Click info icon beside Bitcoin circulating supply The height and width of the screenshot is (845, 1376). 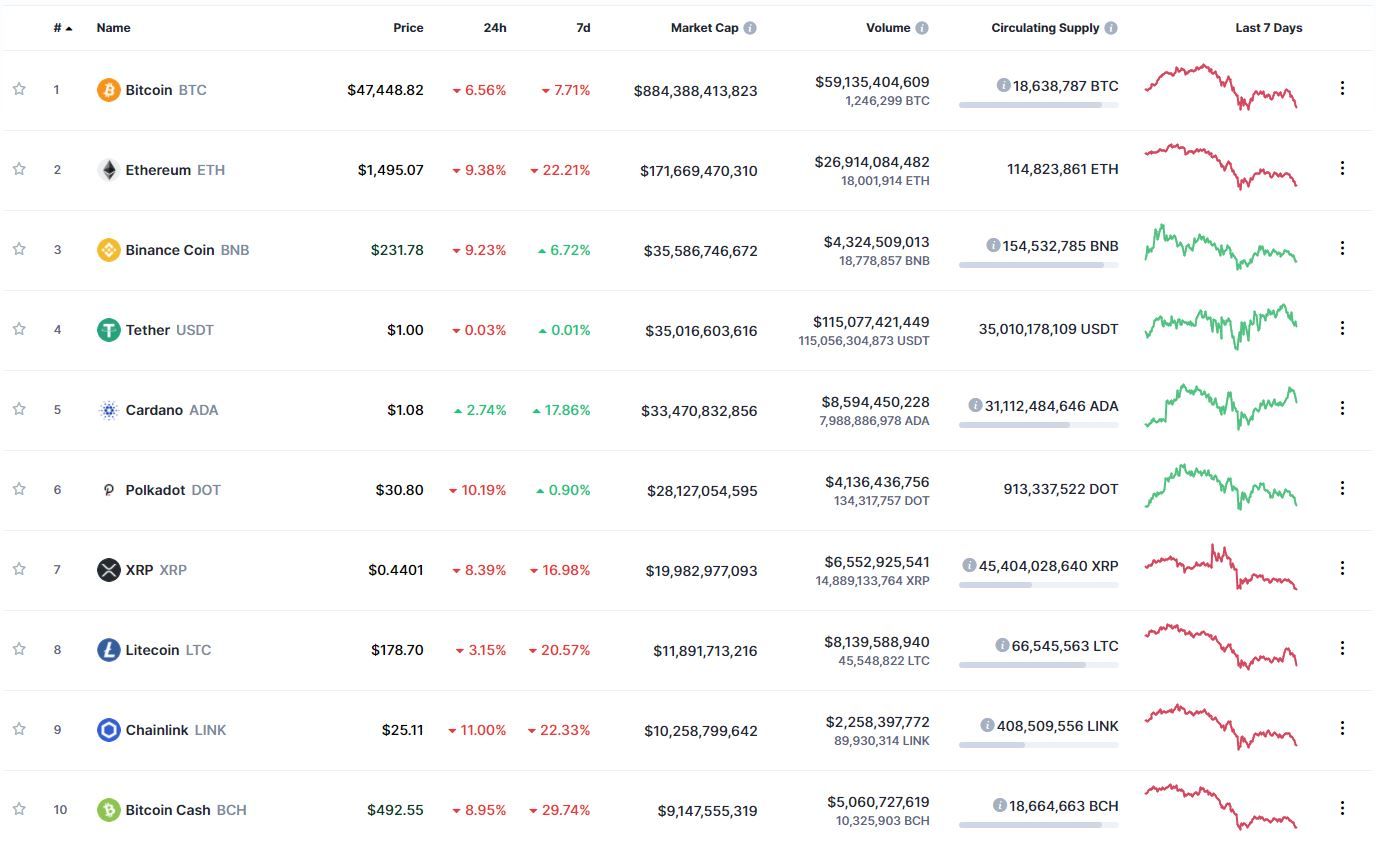[1003, 86]
